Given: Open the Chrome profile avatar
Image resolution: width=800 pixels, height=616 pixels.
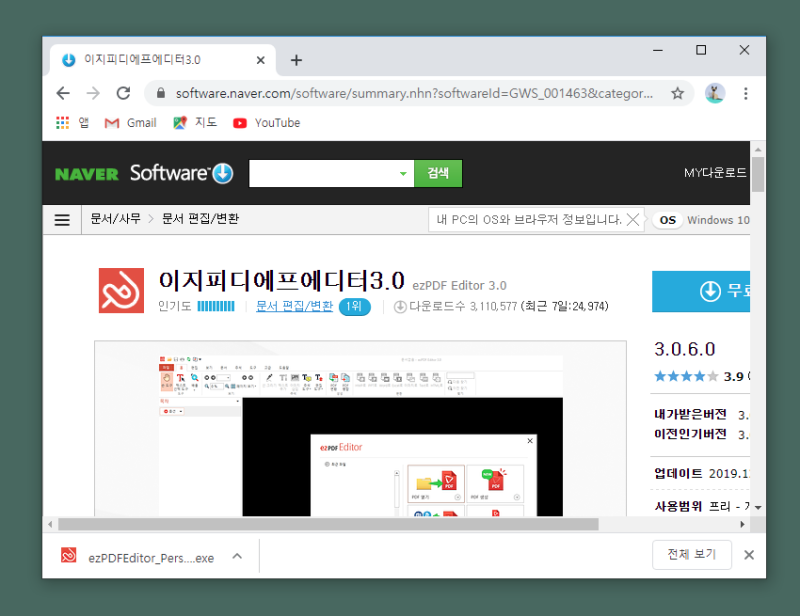Looking at the screenshot, I should click(715, 93).
